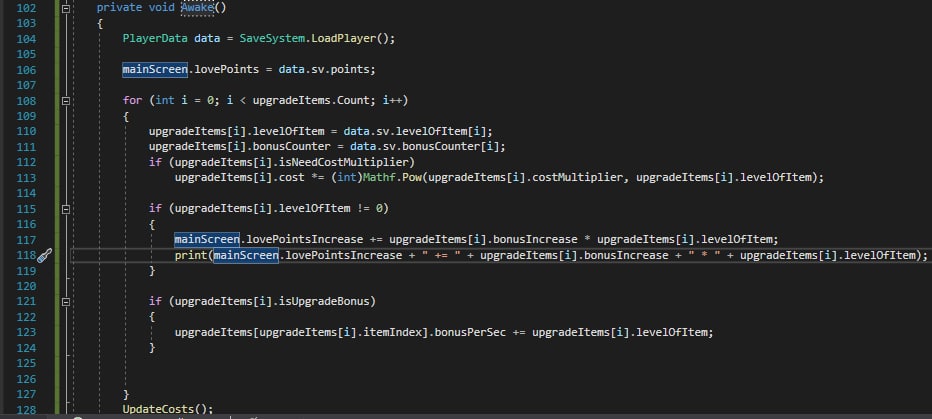
Task: Click private keyword on line 102
Action: click(x=119, y=8)
